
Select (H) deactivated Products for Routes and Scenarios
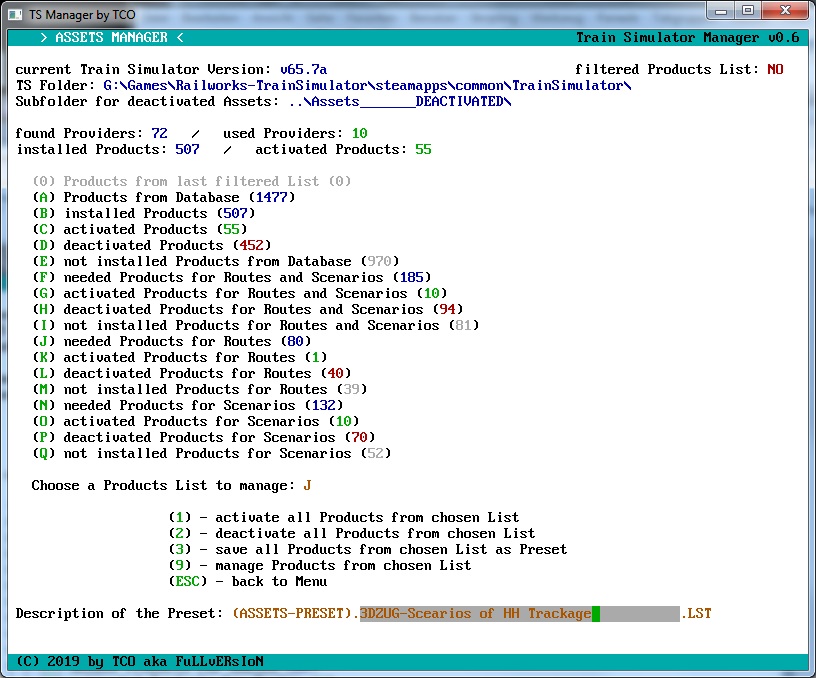(x=248, y=310)
